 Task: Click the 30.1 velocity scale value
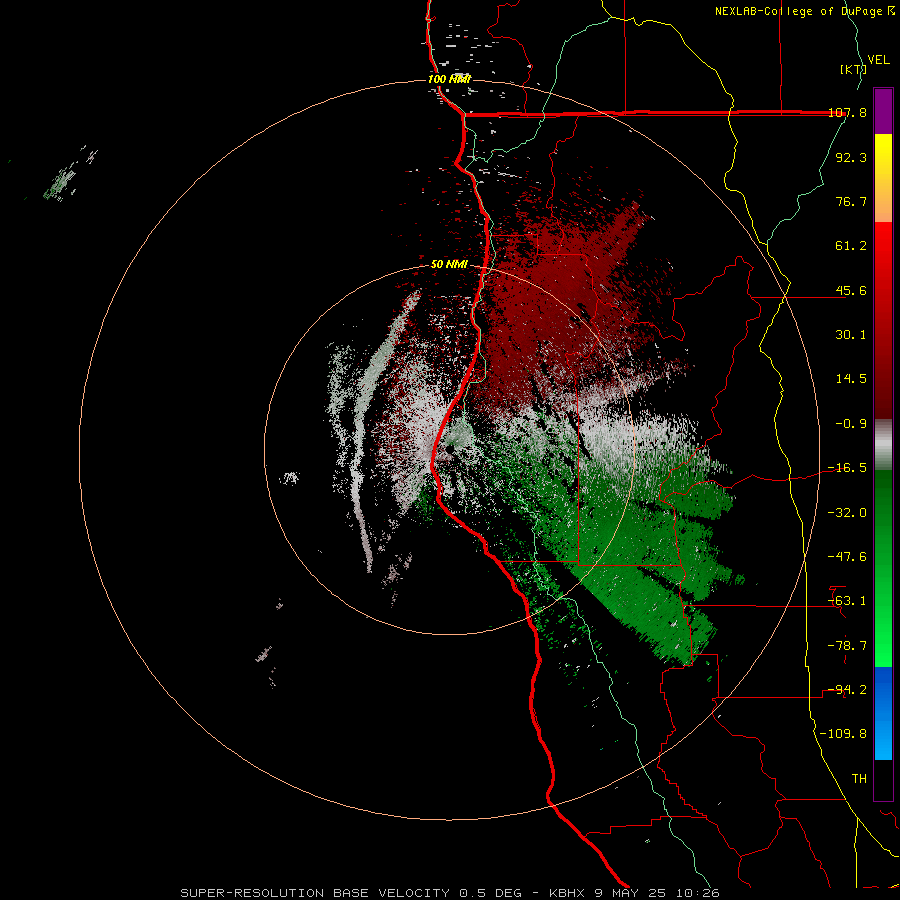point(851,335)
